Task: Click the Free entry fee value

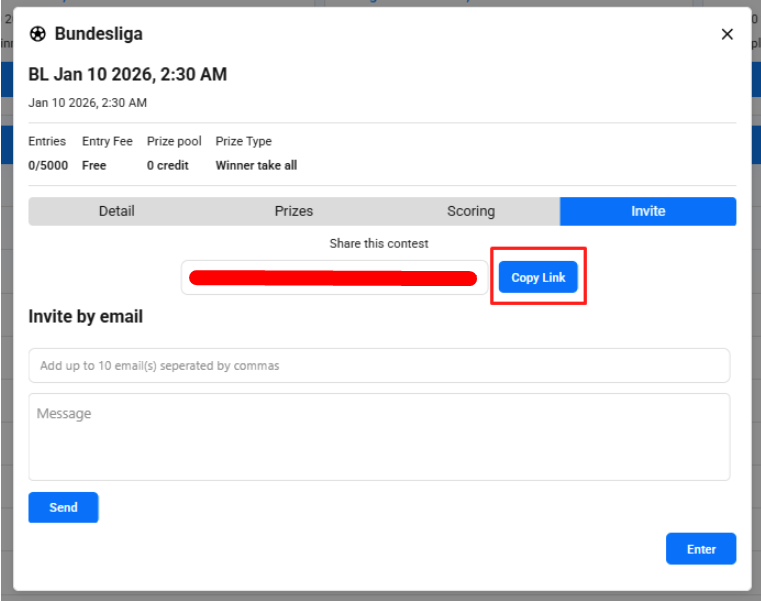Action: pyautogui.click(x=94, y=165)
